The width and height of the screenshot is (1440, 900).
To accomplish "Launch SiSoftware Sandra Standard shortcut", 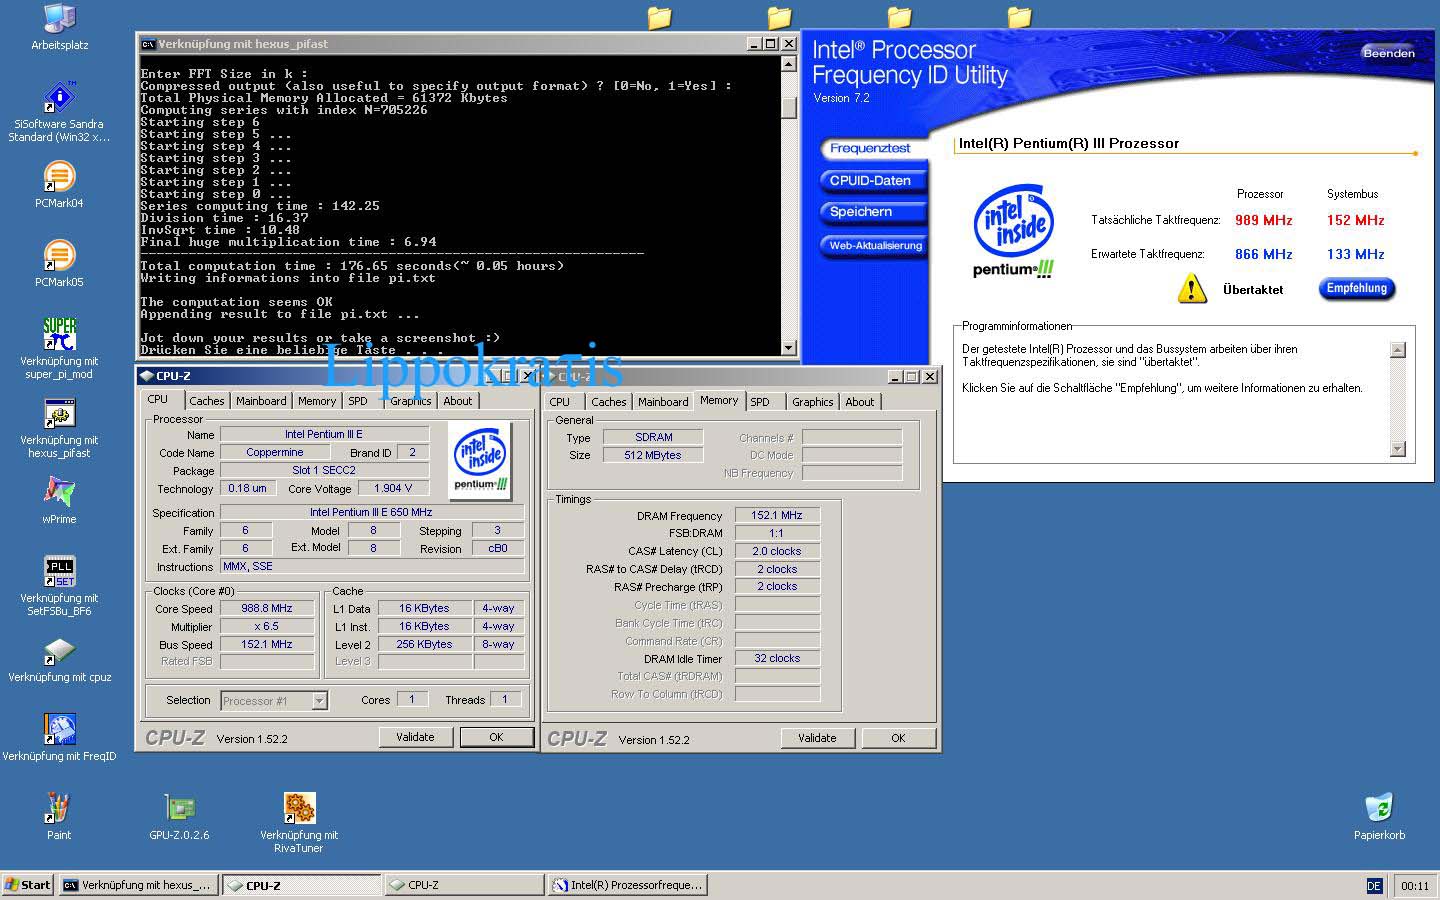I will pos(59,99).
